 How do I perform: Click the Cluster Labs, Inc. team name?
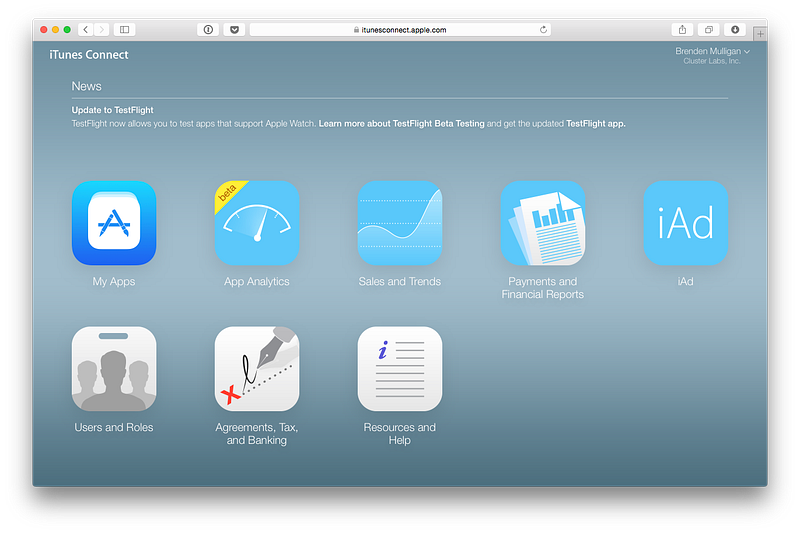(712, 61)
